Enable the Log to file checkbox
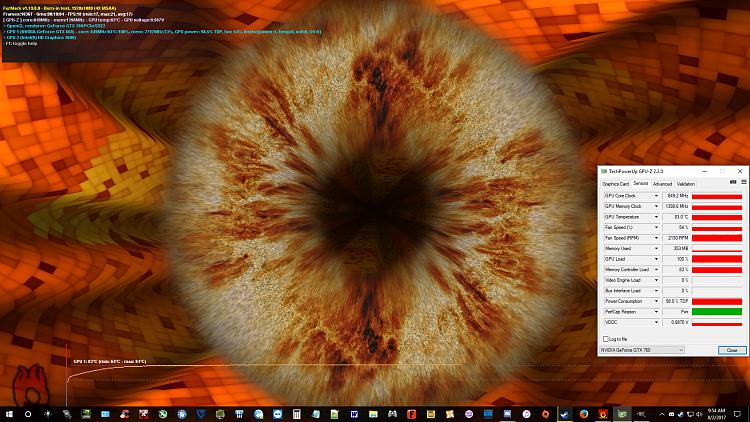The height and width of the screenshot is (422, 750). tap(606, 339)
